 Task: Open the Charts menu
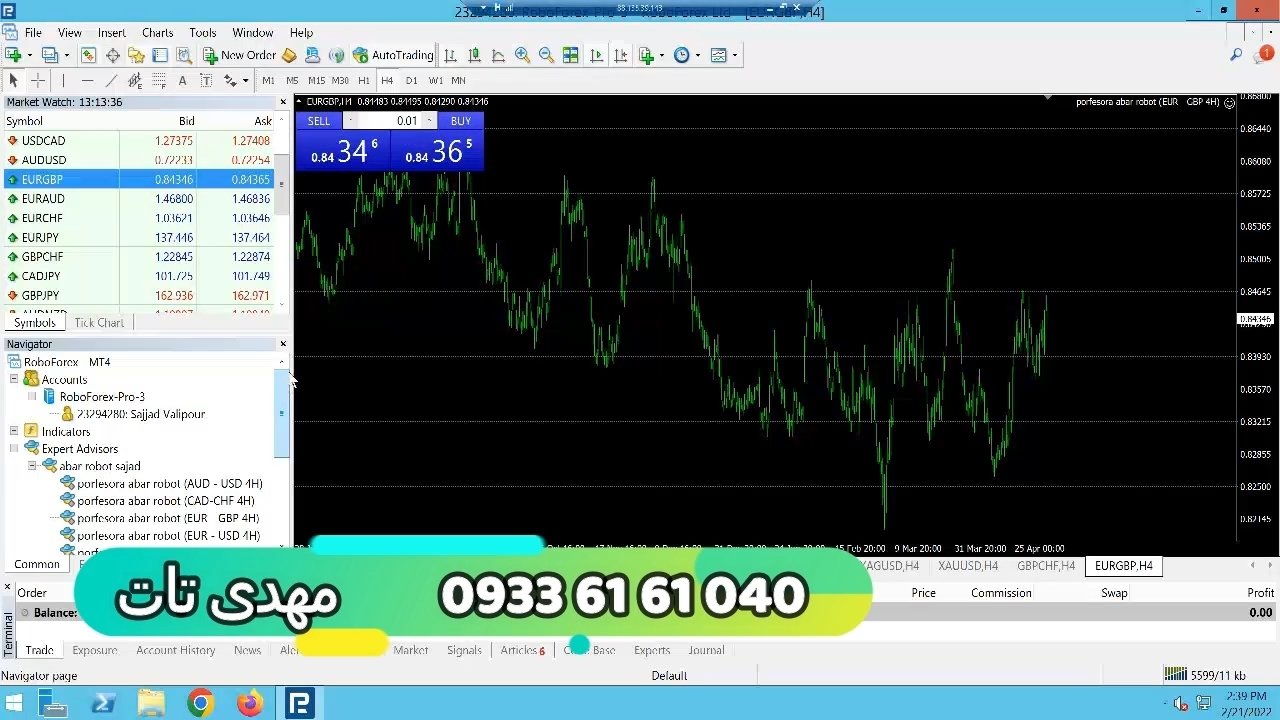click(157, 33)
